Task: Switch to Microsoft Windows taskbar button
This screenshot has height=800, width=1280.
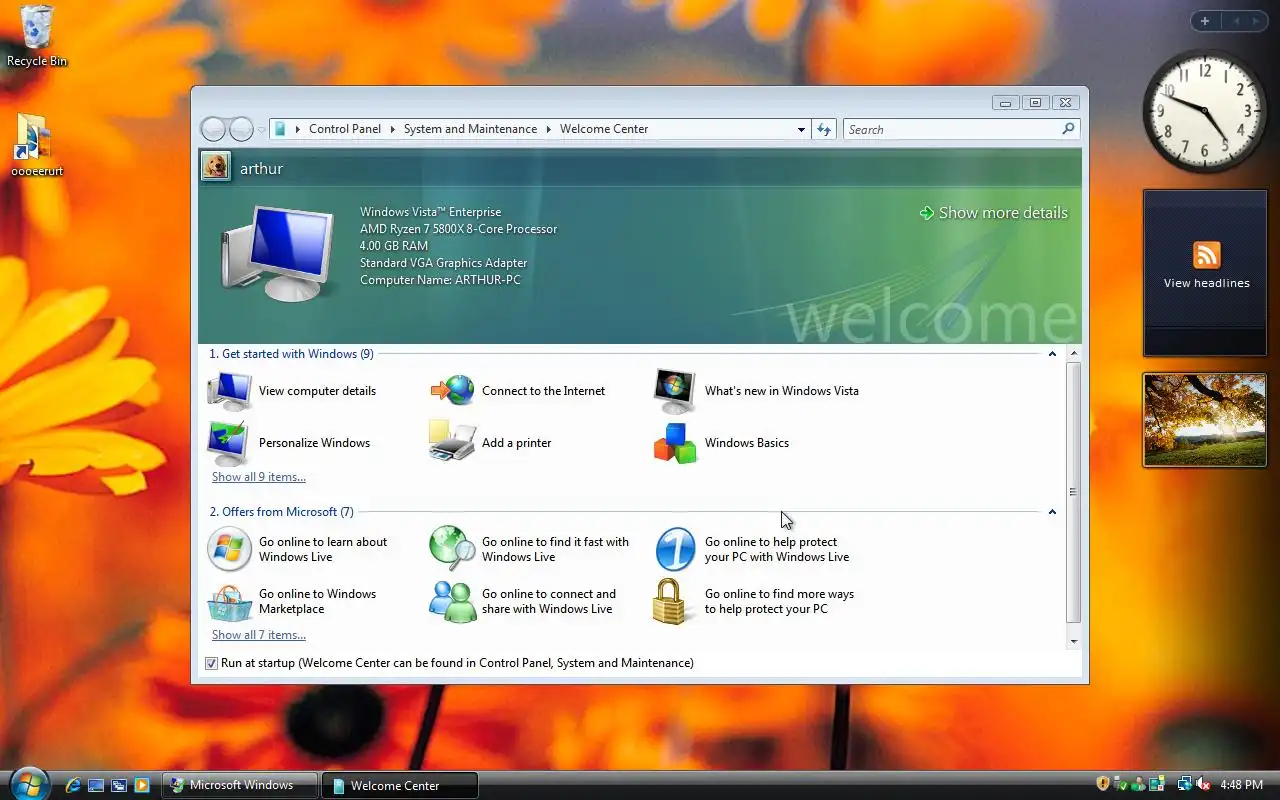Action: [x=239, y=785]
